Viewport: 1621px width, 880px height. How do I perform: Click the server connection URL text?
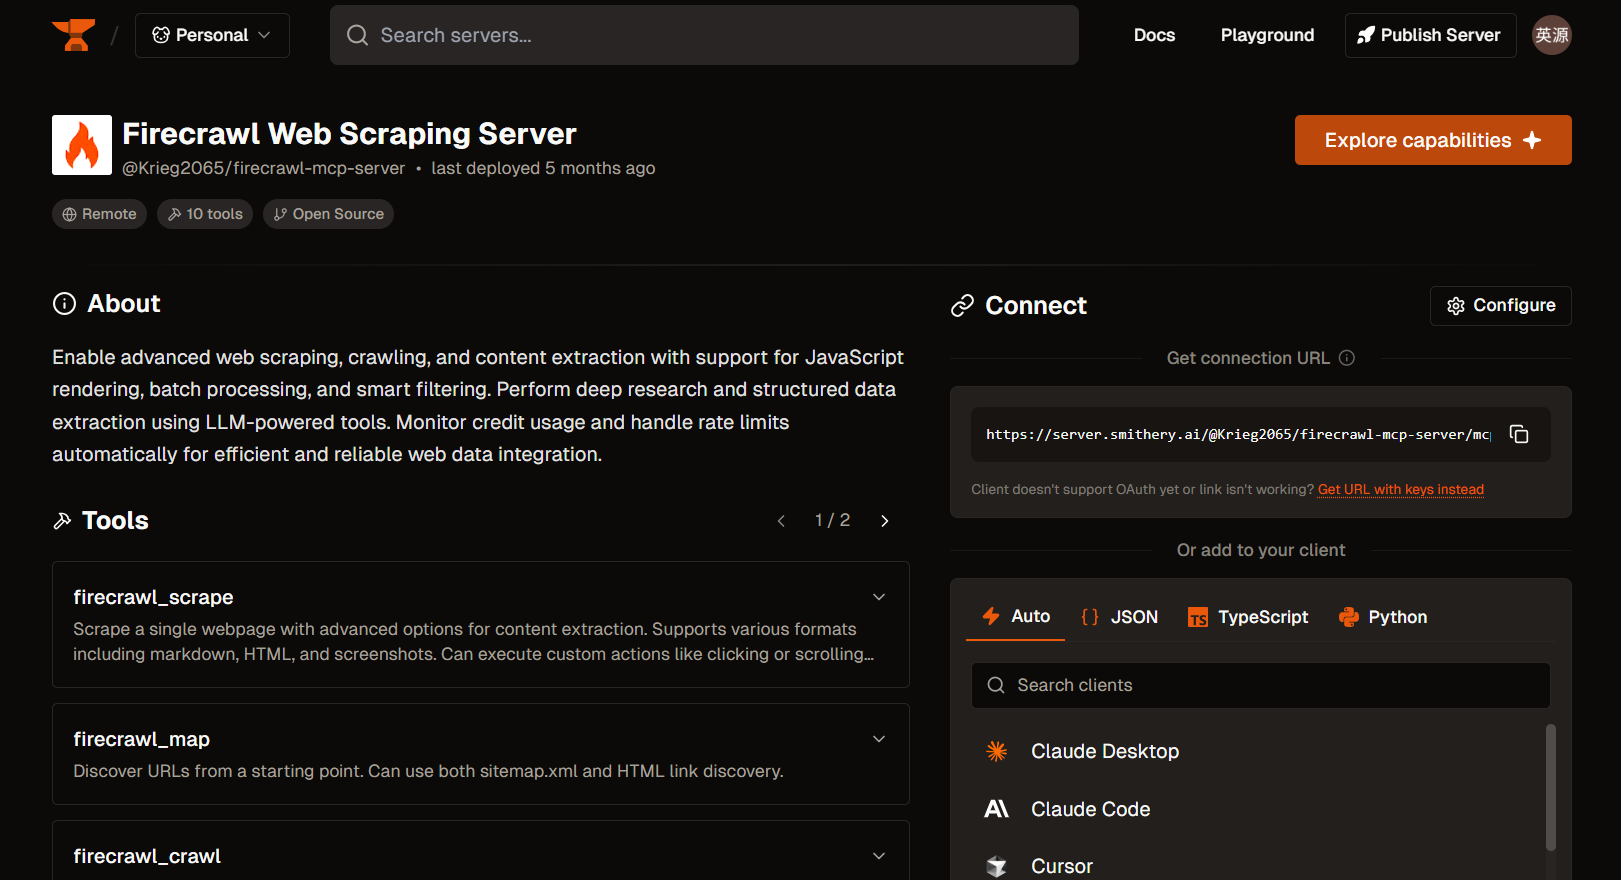[x=1238, y=434]
